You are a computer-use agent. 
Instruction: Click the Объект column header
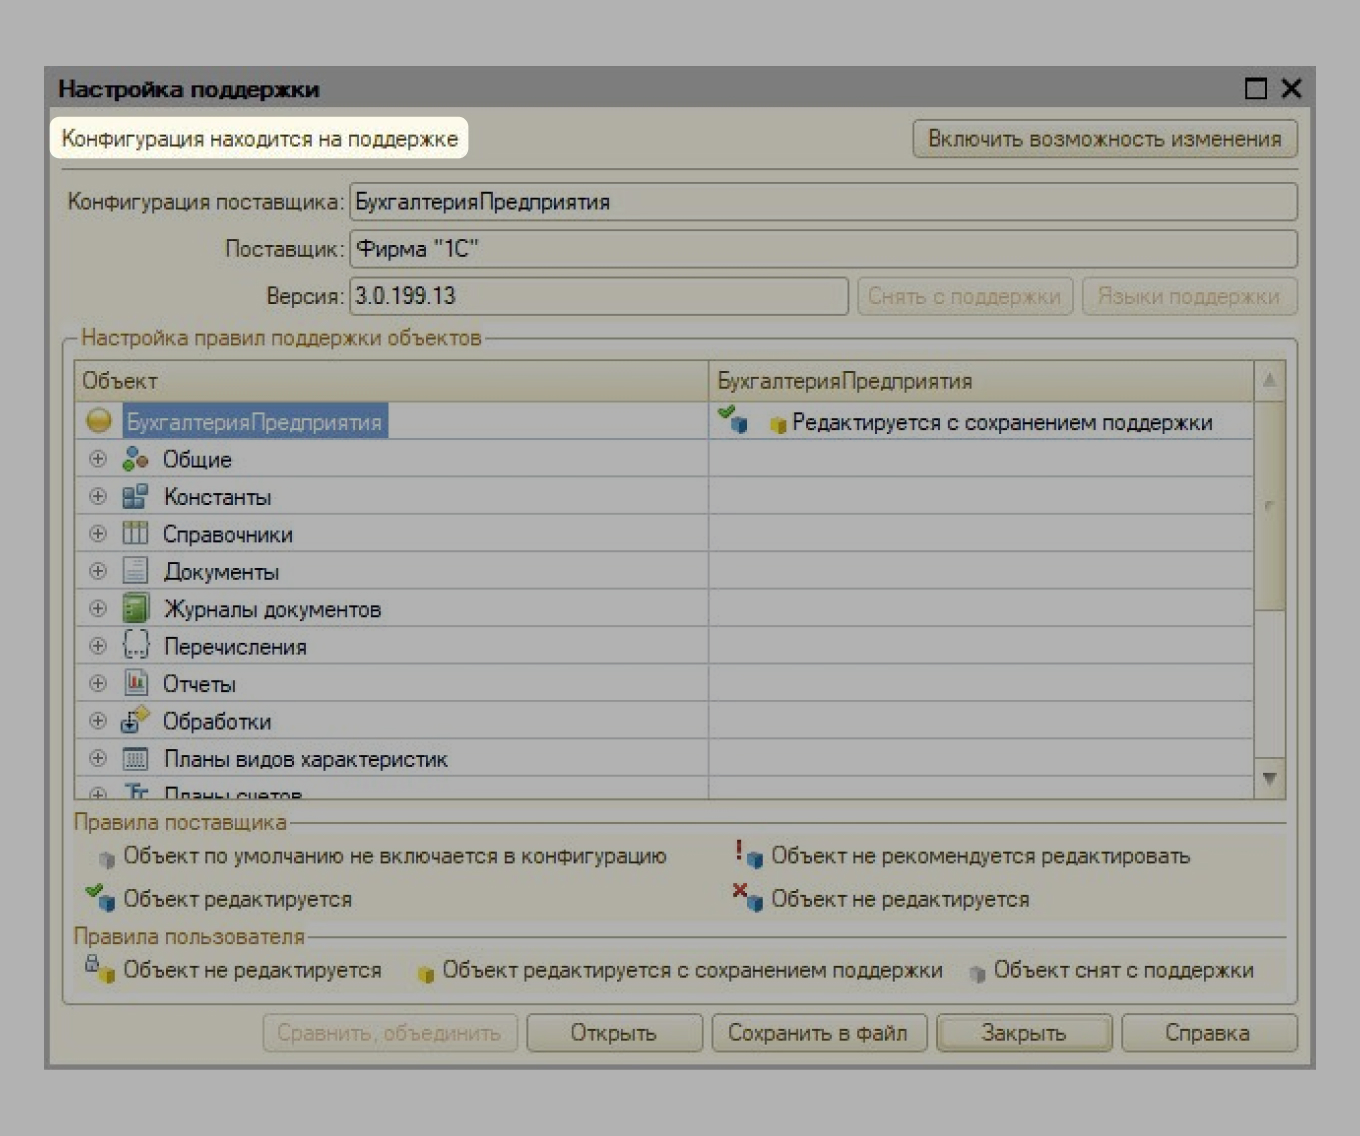[391, 381]
